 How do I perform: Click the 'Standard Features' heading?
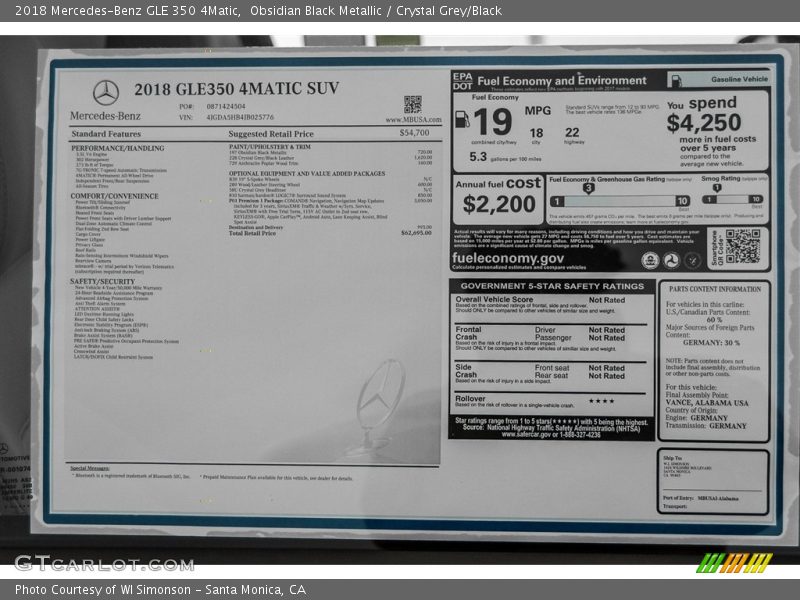(x=106, y=134)
